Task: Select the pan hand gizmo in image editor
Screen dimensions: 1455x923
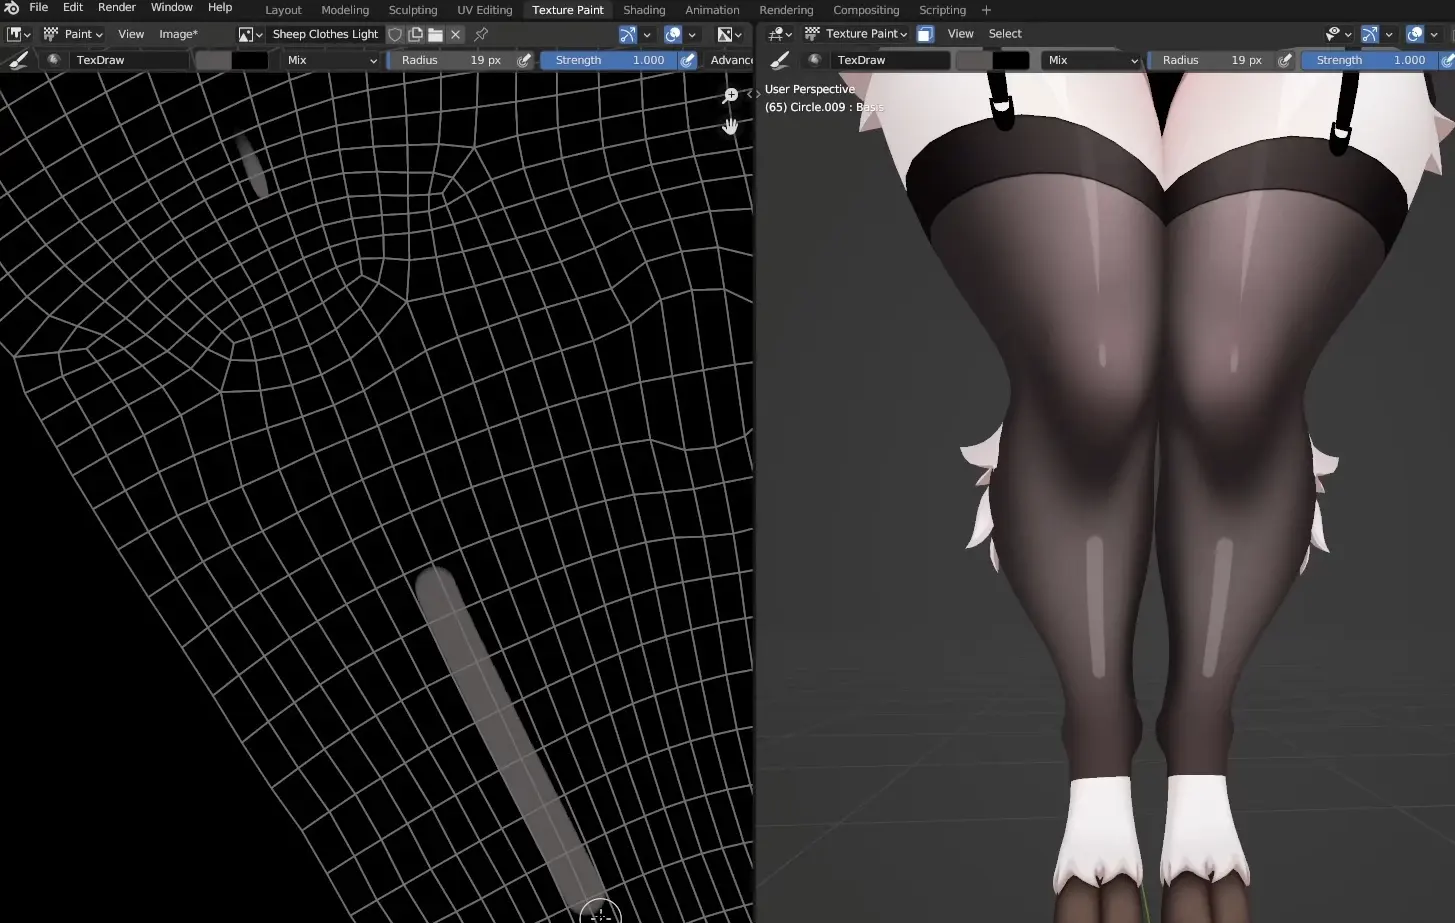Action: pos(731,125)
